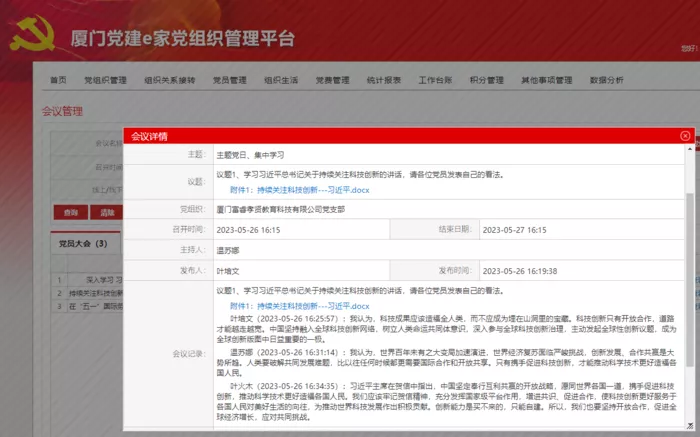Select table row 1 深入学习
Image resolution: width=700 pixels, height=437 pixels.
coord(87,280)
